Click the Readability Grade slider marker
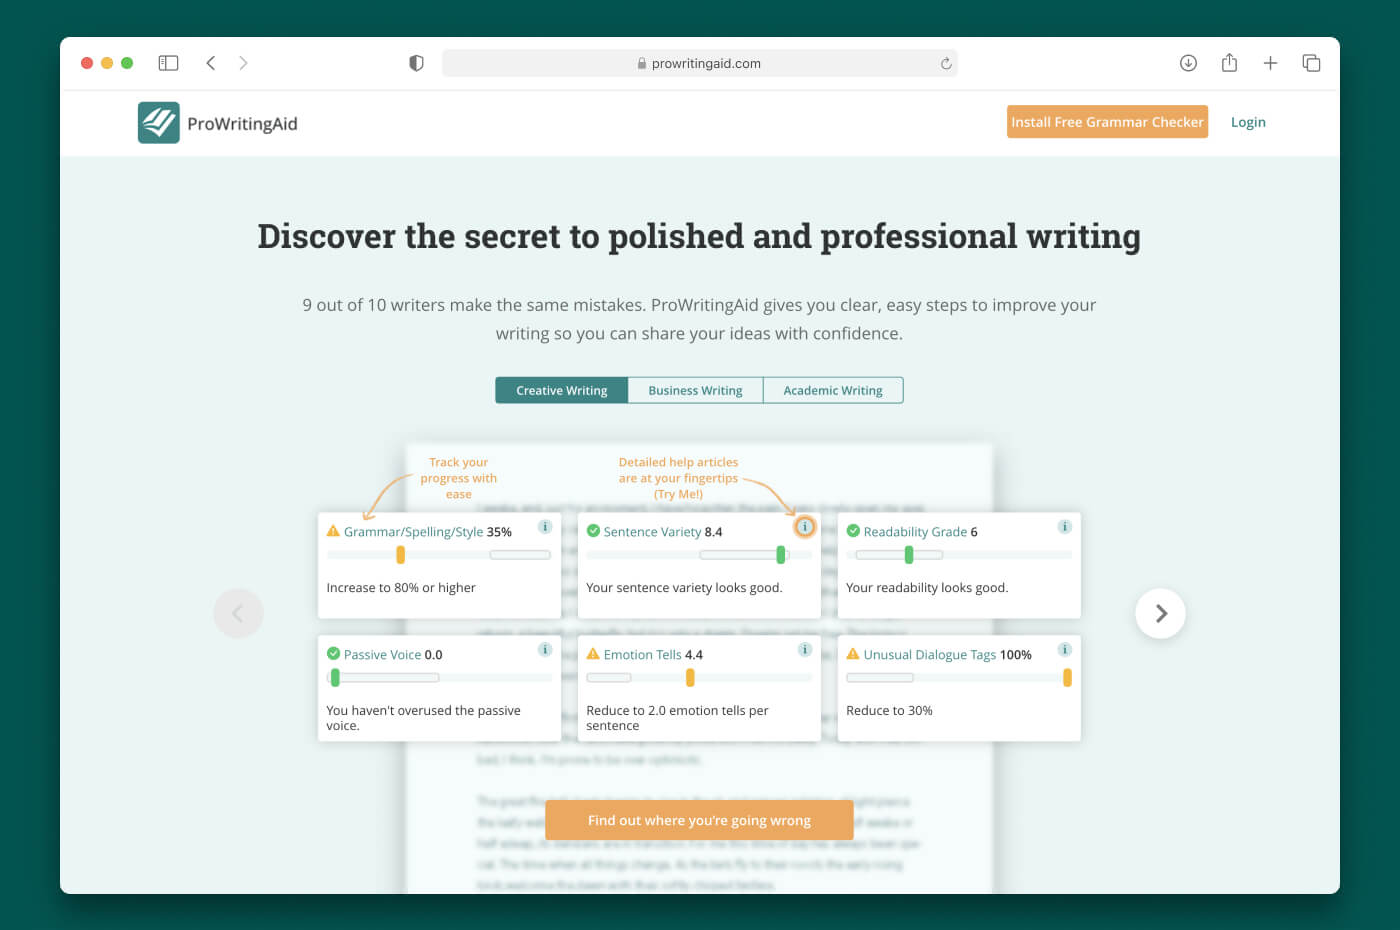Screen dimensions: 1400x930 pos(909,555)
